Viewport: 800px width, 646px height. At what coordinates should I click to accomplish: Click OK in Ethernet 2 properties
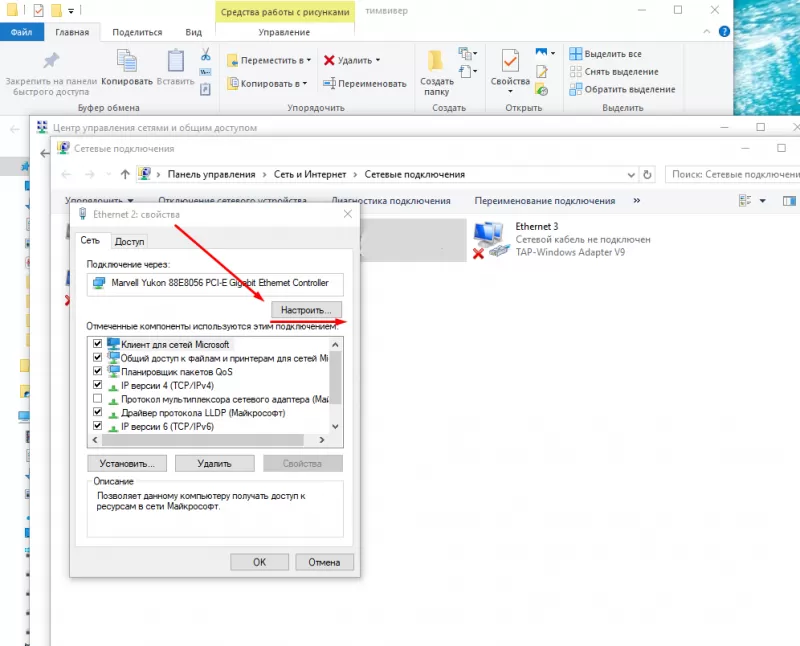[259, 562]
